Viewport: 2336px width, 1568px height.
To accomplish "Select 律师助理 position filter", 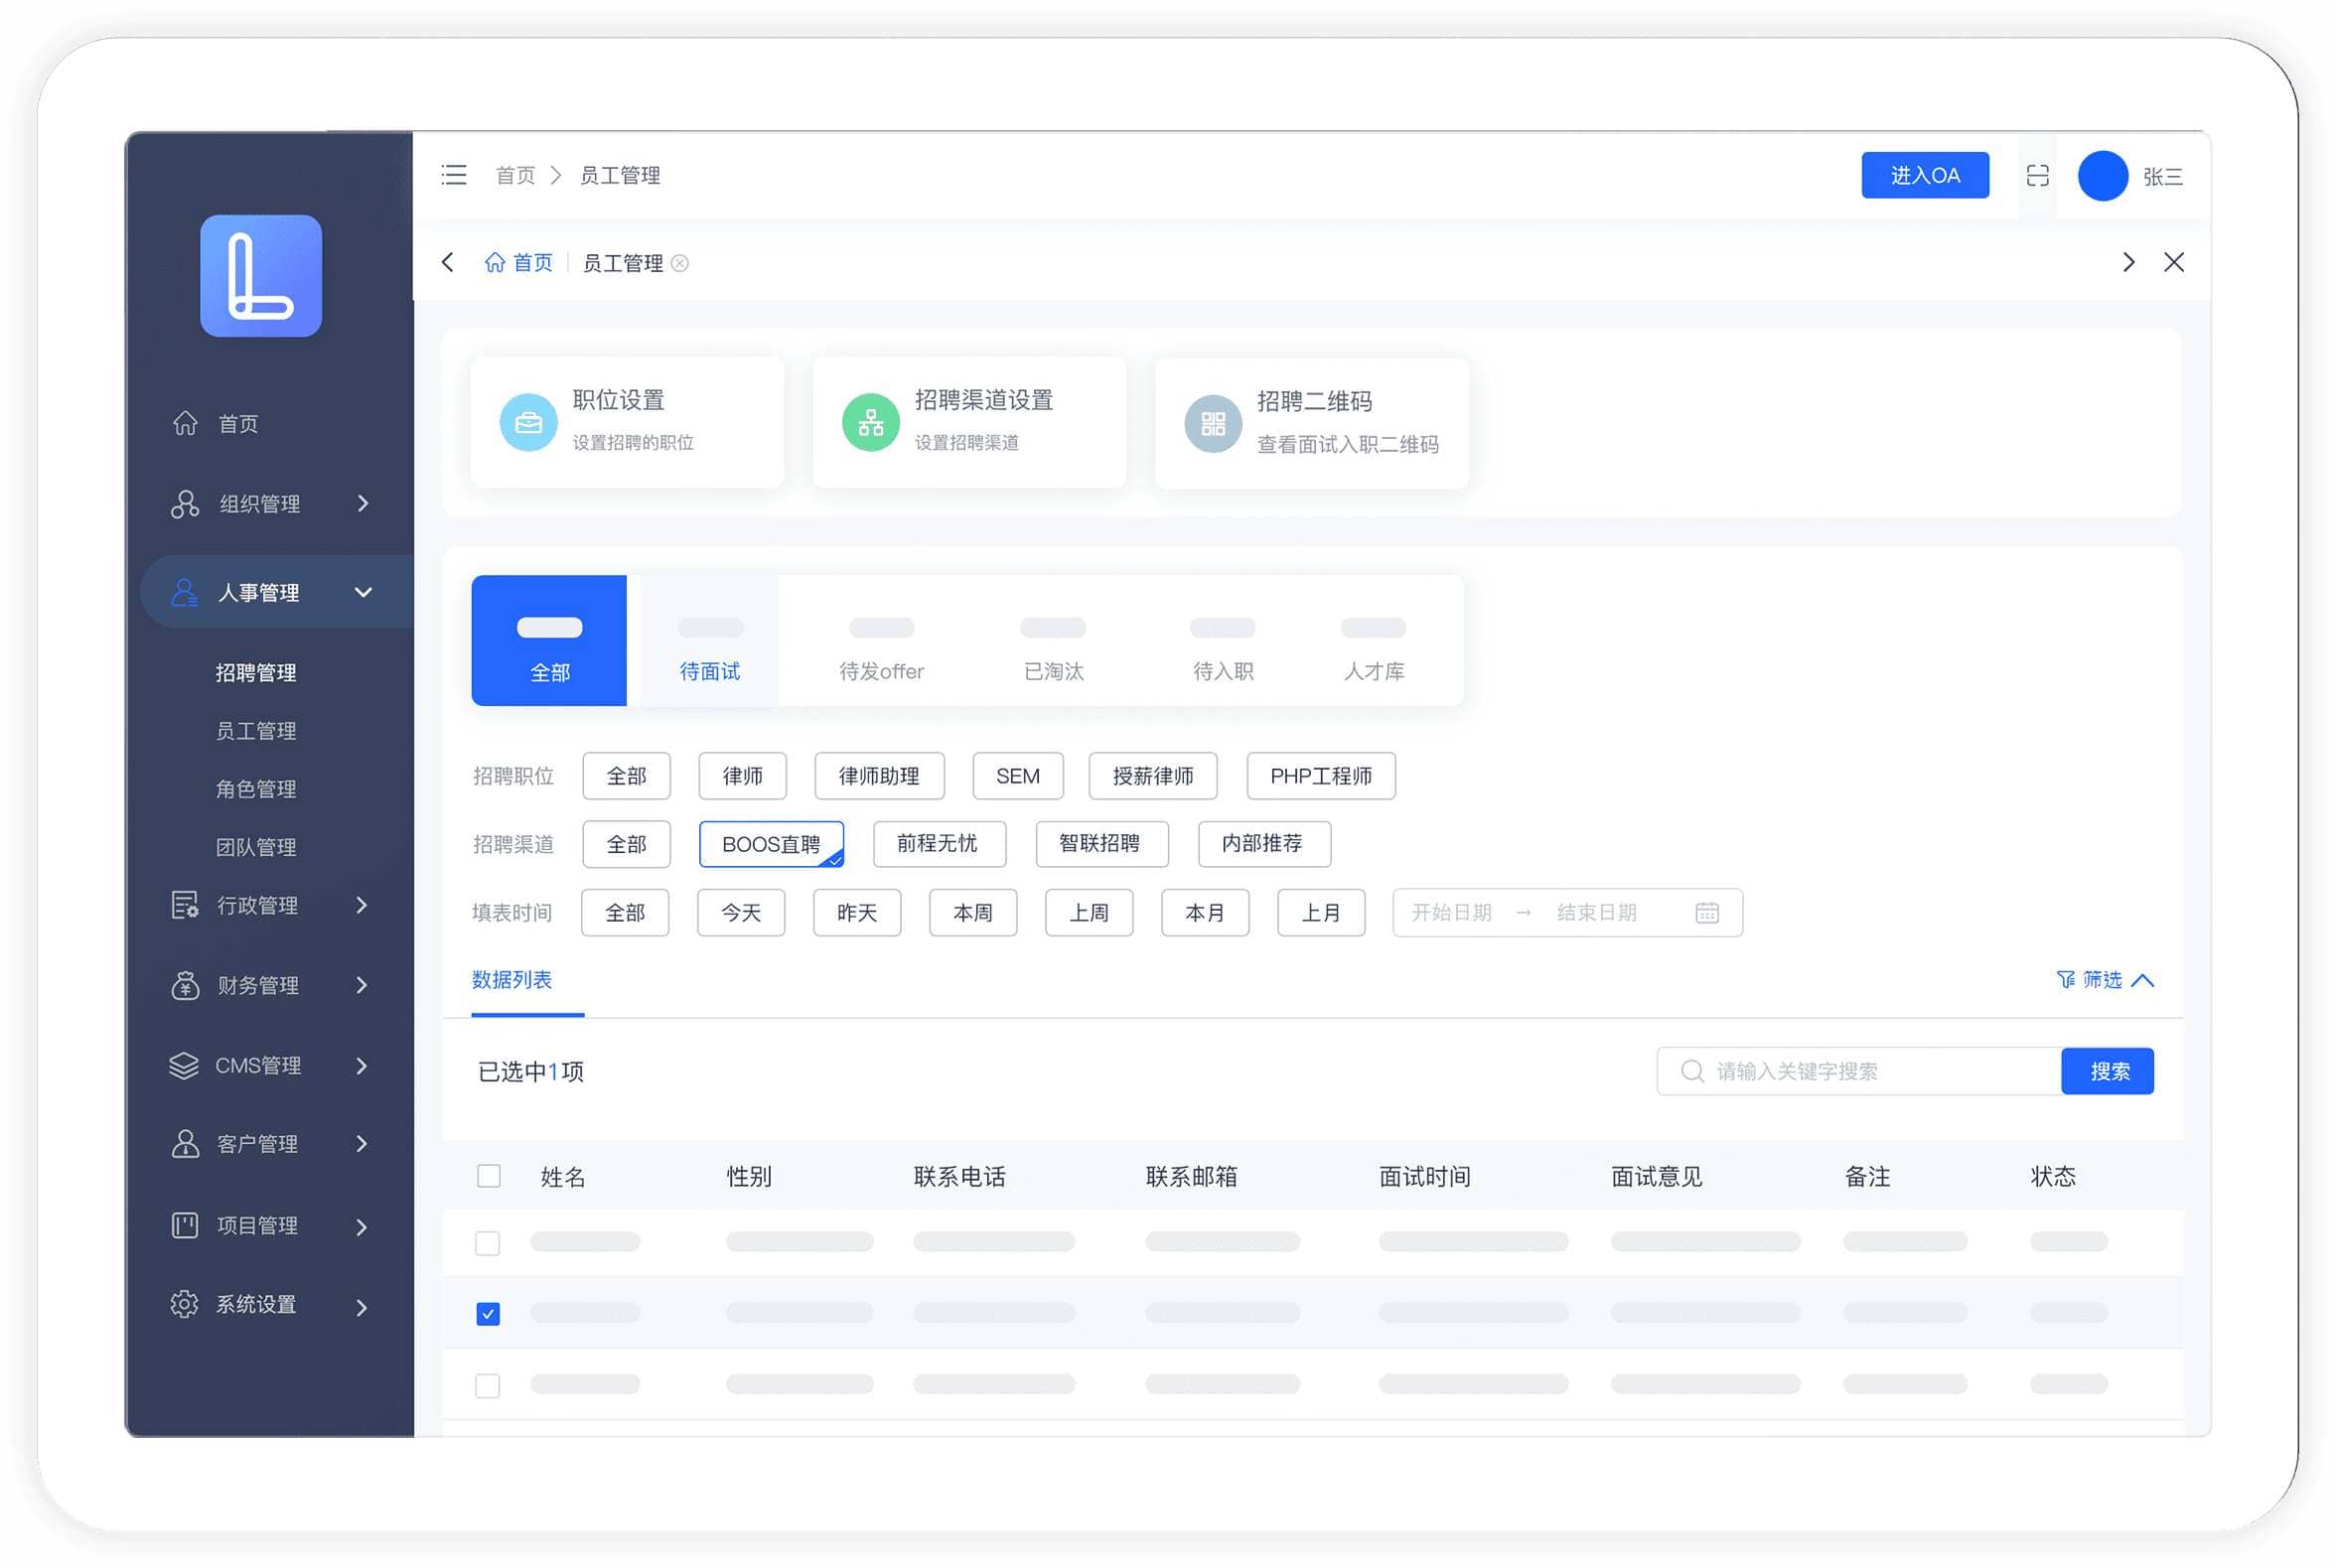I will (x=878, y=776).
